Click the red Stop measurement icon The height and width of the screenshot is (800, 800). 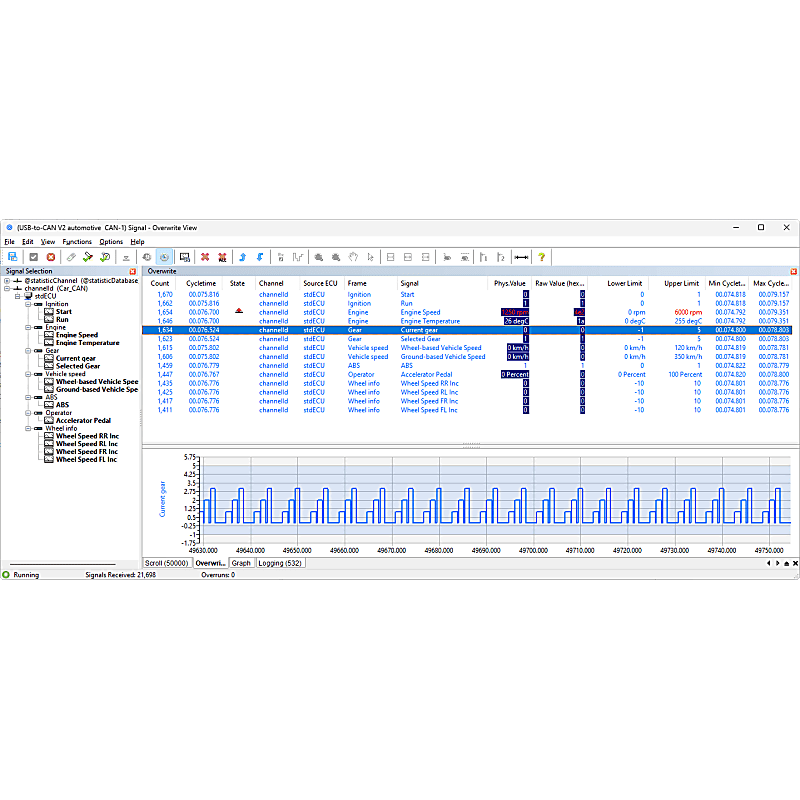pos(51,257)
